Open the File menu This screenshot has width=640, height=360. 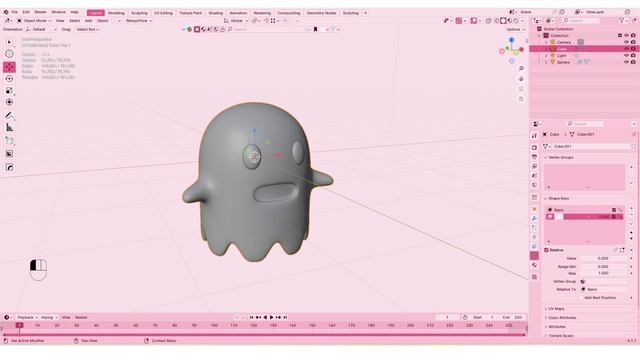tap(15, 12)
